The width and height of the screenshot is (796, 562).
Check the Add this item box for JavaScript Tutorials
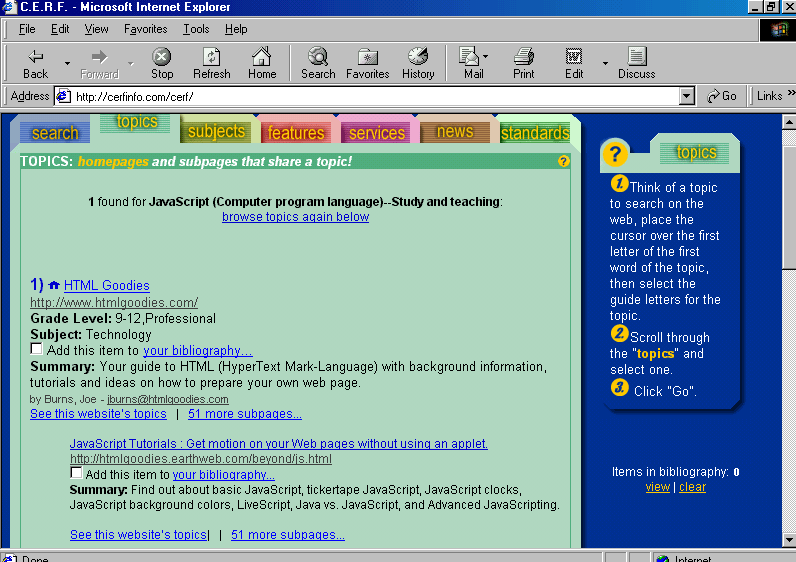76,473
